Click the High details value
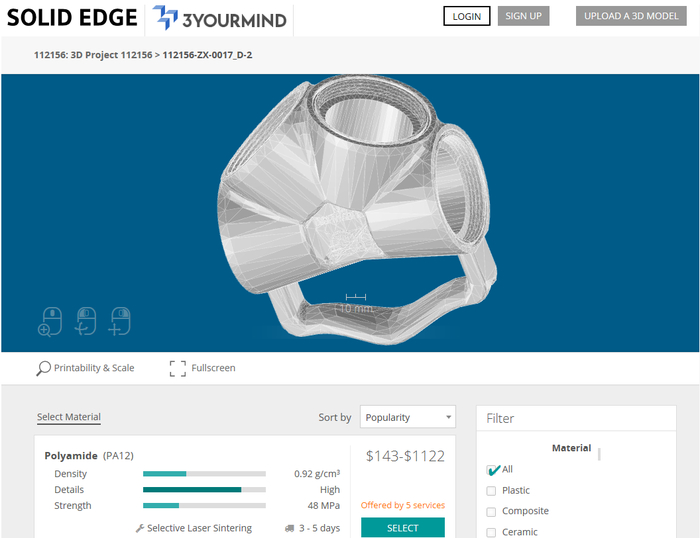The image size is (700, 538). click(330, 490)
